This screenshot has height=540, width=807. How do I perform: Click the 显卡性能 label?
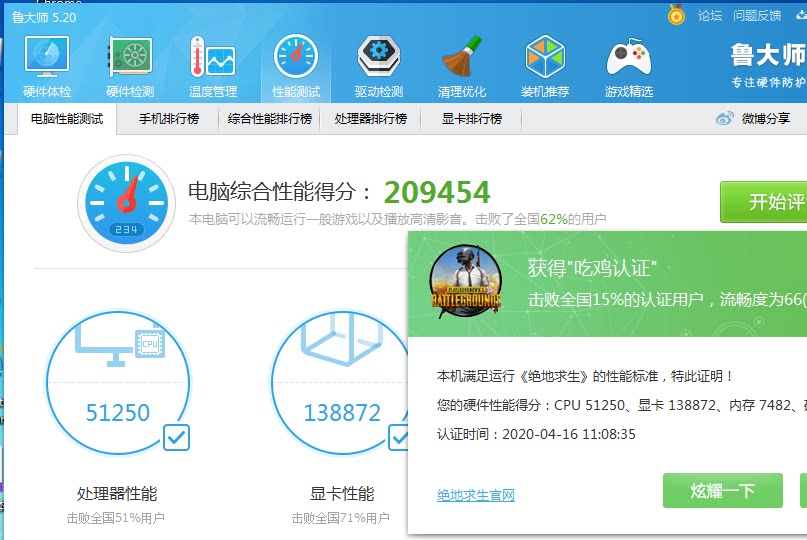pyautogui.click(x=342, y=494)
